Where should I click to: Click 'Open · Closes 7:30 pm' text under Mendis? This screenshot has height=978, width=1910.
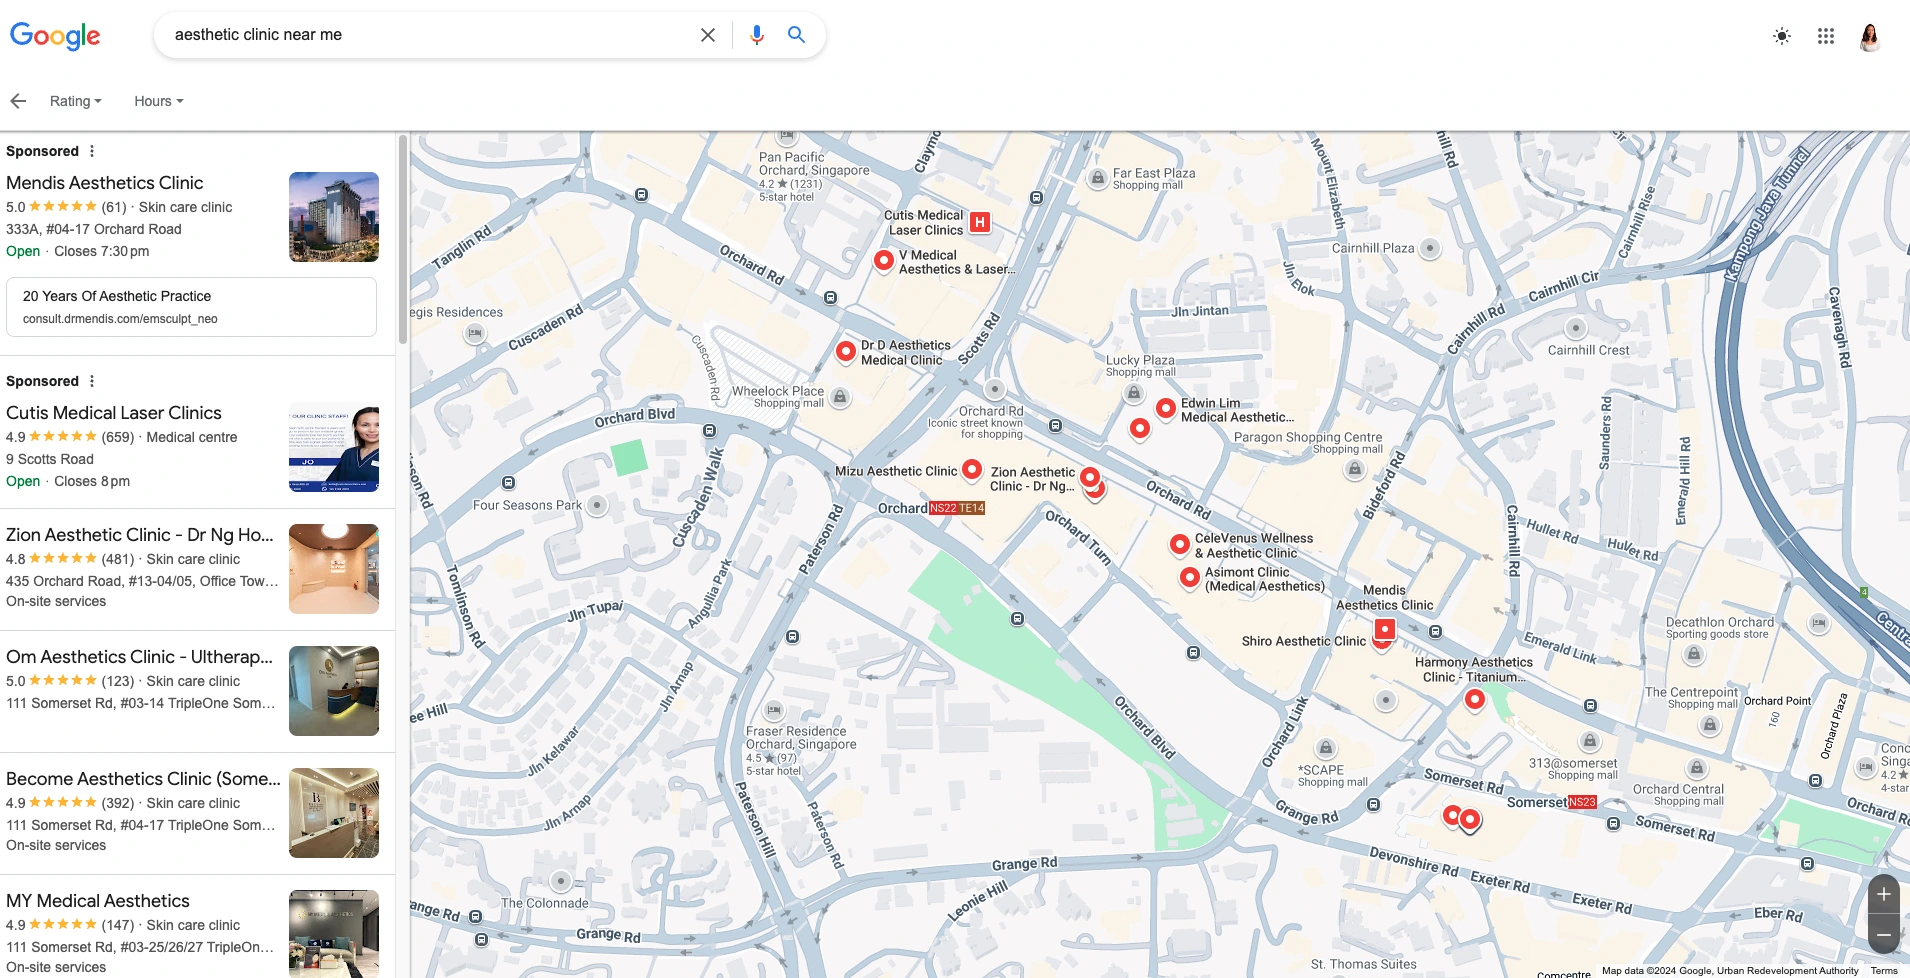coord(78,252)
